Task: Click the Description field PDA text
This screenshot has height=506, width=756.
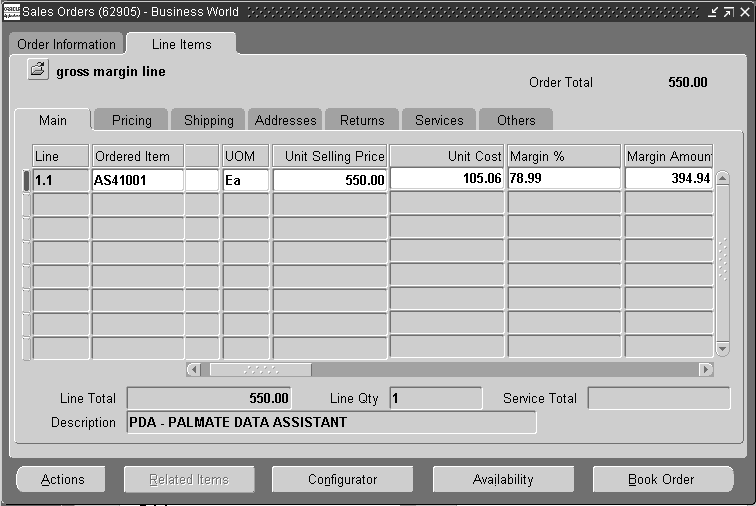Action: coord(331,423)
